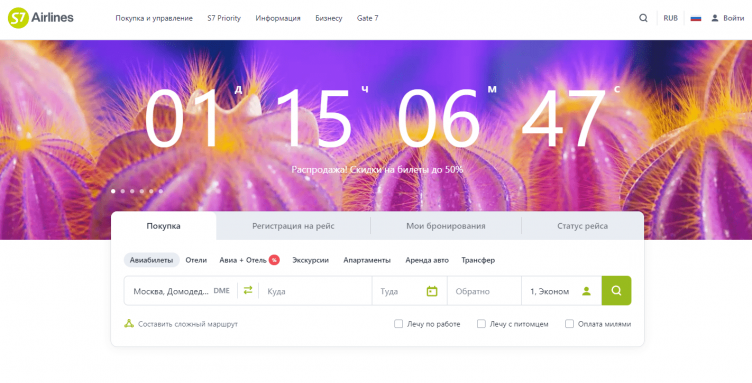This screenshot has height=383, width=752.
Task: Click the Куда destination field
Action: pos(315,291)
